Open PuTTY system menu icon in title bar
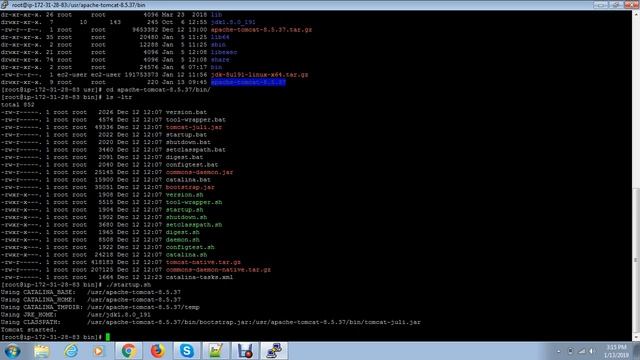Viewport: 640px width, 360px height. [x=4, y=4]
